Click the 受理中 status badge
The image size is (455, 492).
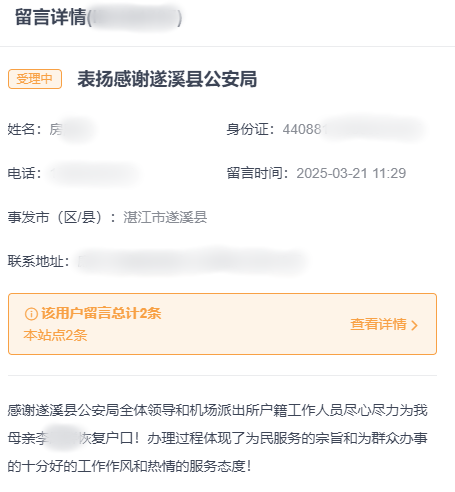click(x=35, y=79)
